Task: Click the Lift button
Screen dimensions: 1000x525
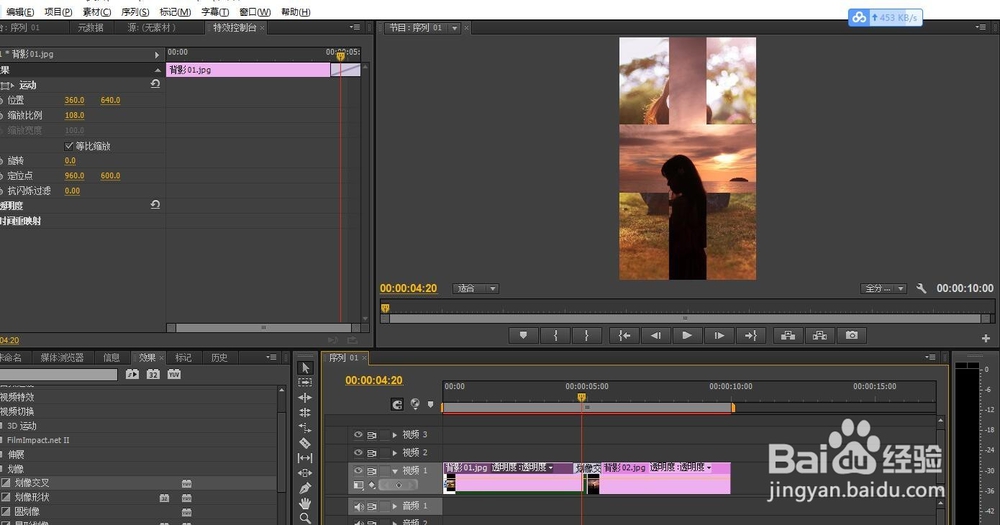Action: tap(788, 336)
